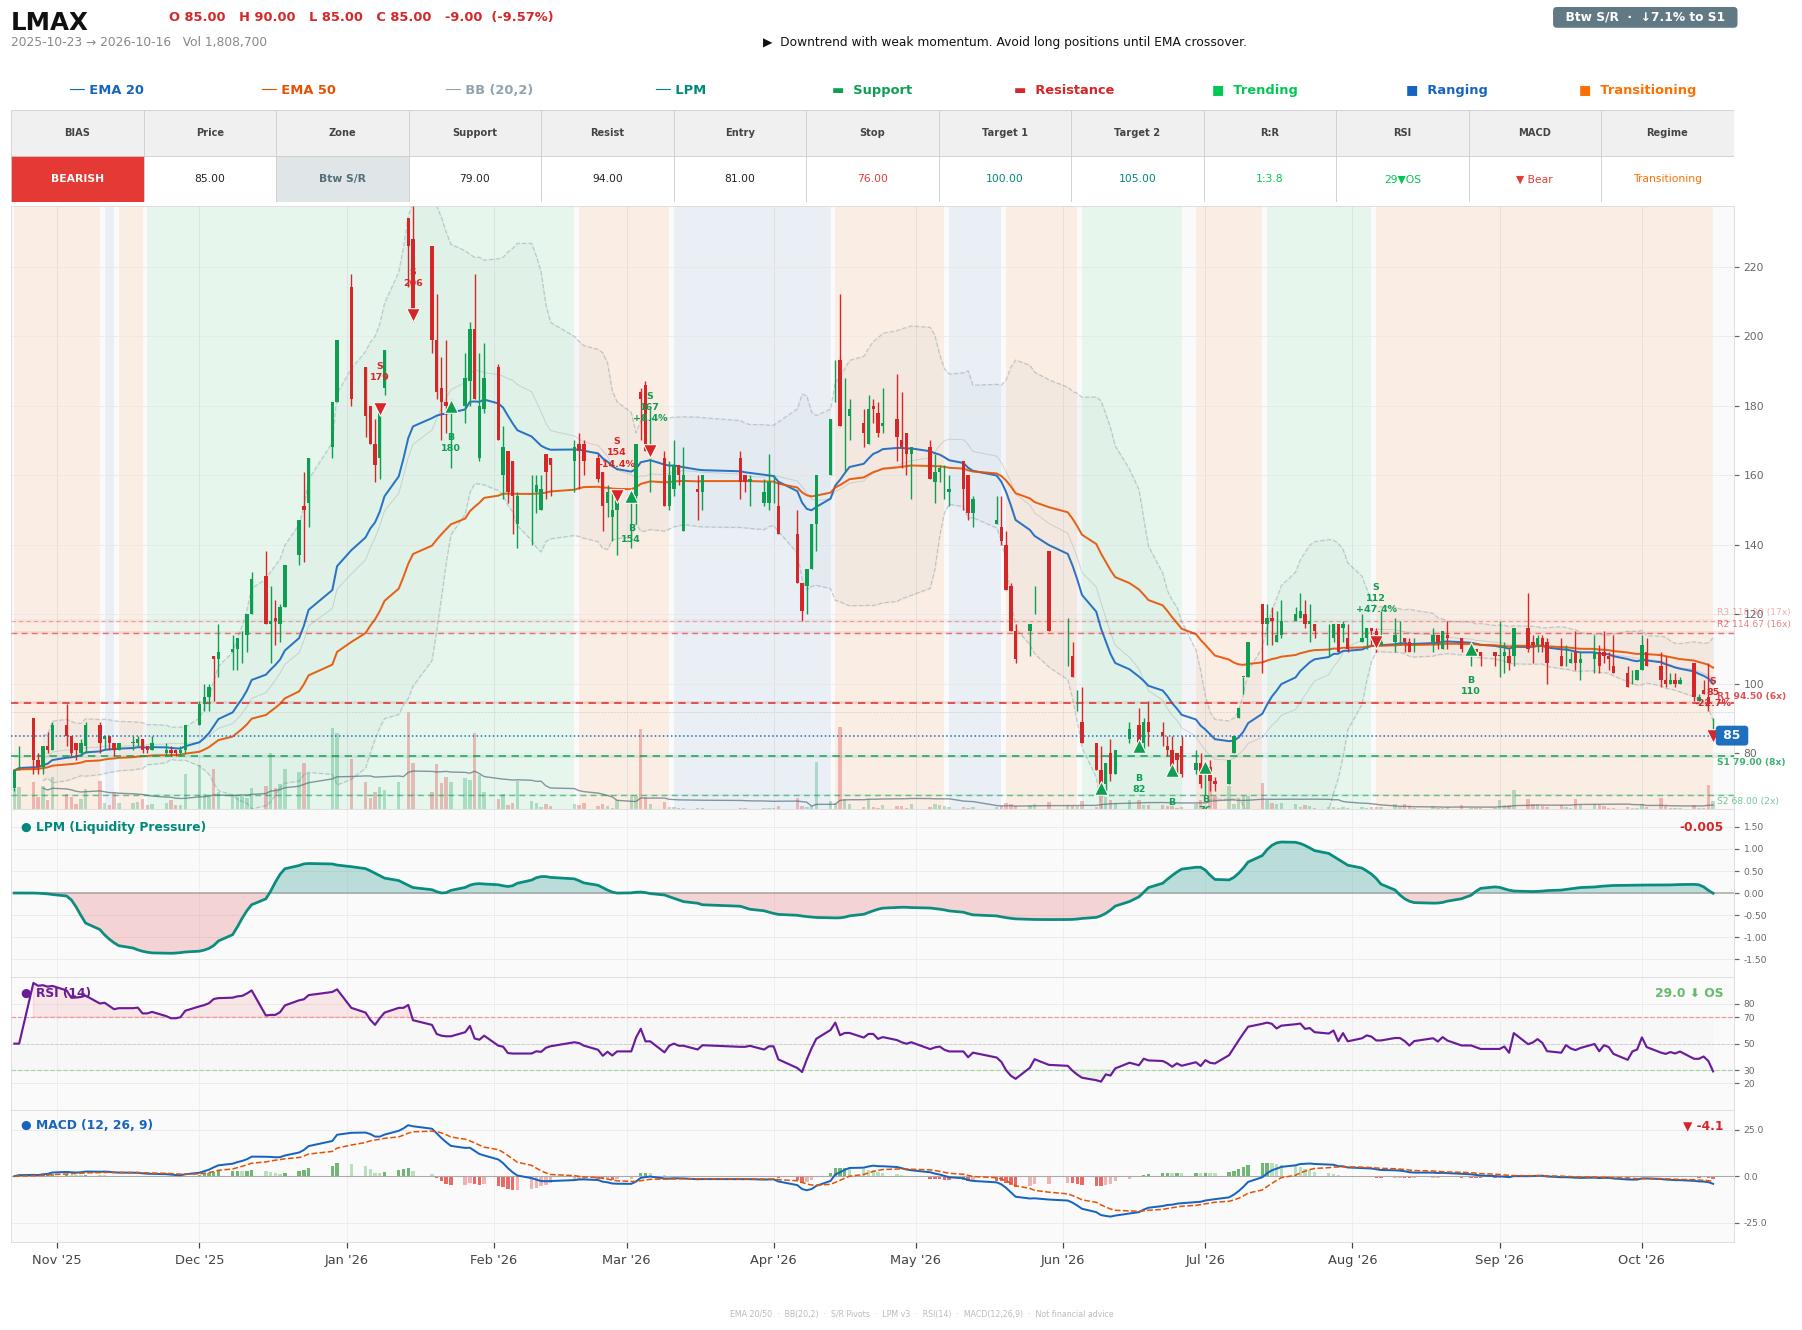Image resolution: width=1802 pixels, height=1330 pixels.
Task: Click the sell marker labeled S 112 +47.4%
Action: (x=1376, y=642)
